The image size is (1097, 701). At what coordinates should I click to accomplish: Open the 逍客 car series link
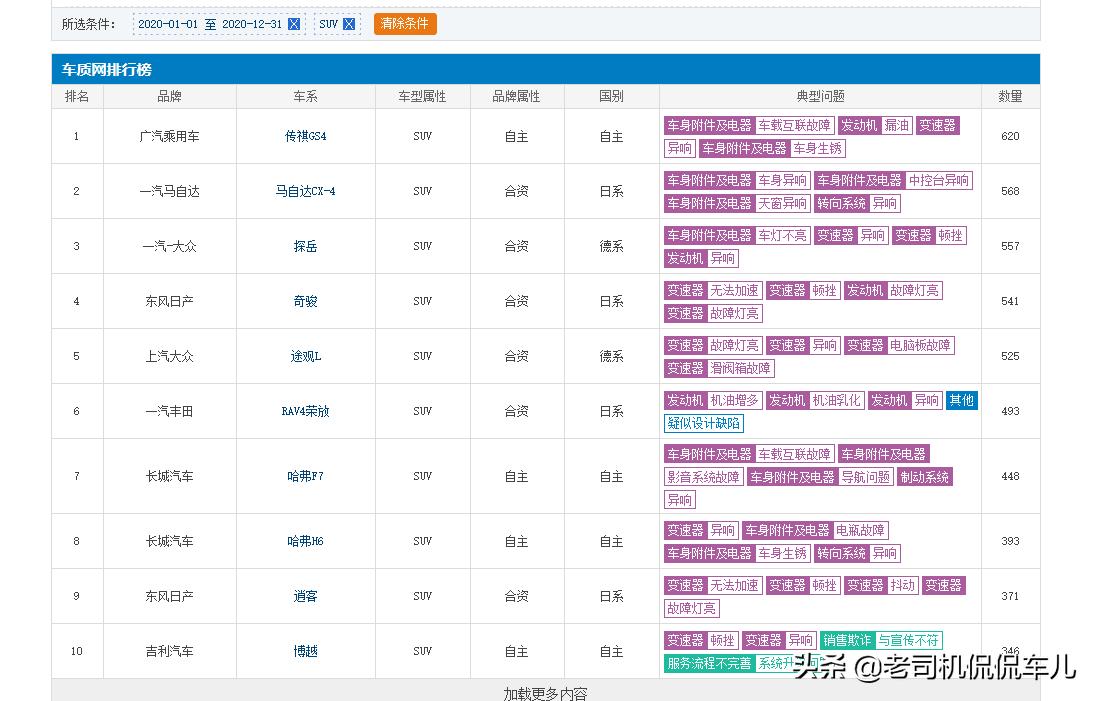[x=306, y=596]
